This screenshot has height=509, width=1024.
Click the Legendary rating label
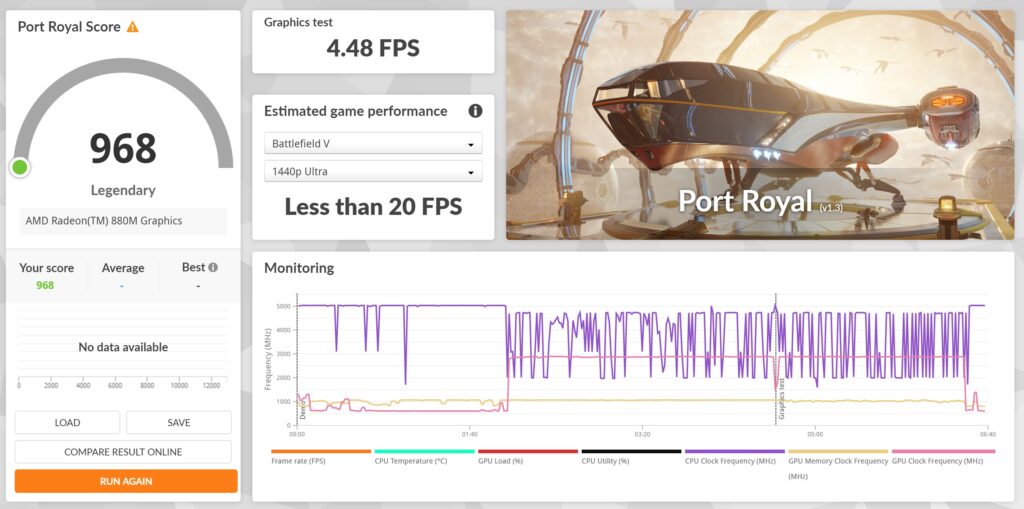pyautogui.click(x=123, y=191)
